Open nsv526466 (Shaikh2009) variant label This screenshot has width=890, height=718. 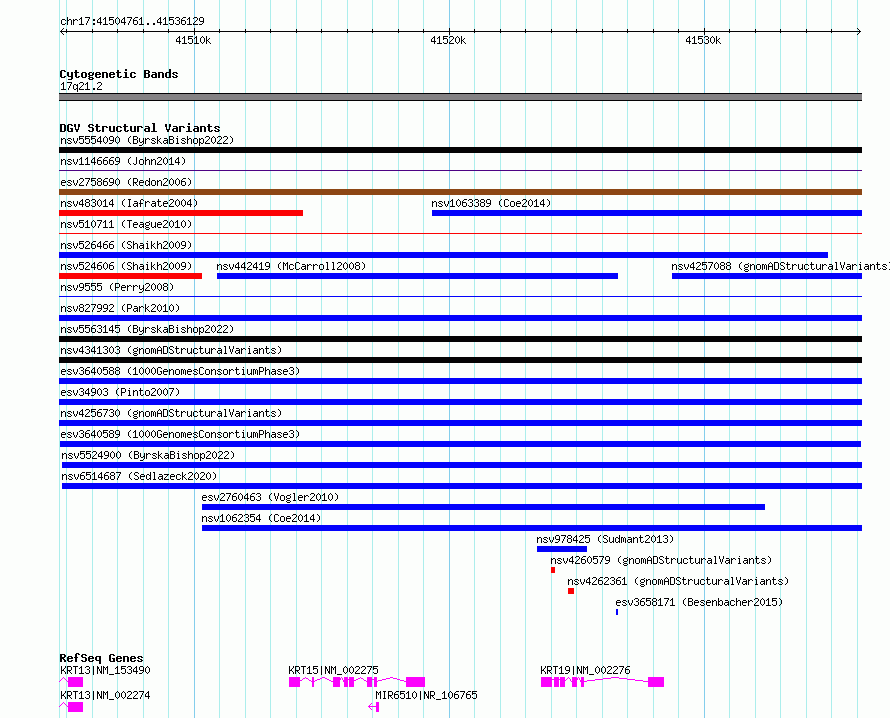[x=126, y=245]
